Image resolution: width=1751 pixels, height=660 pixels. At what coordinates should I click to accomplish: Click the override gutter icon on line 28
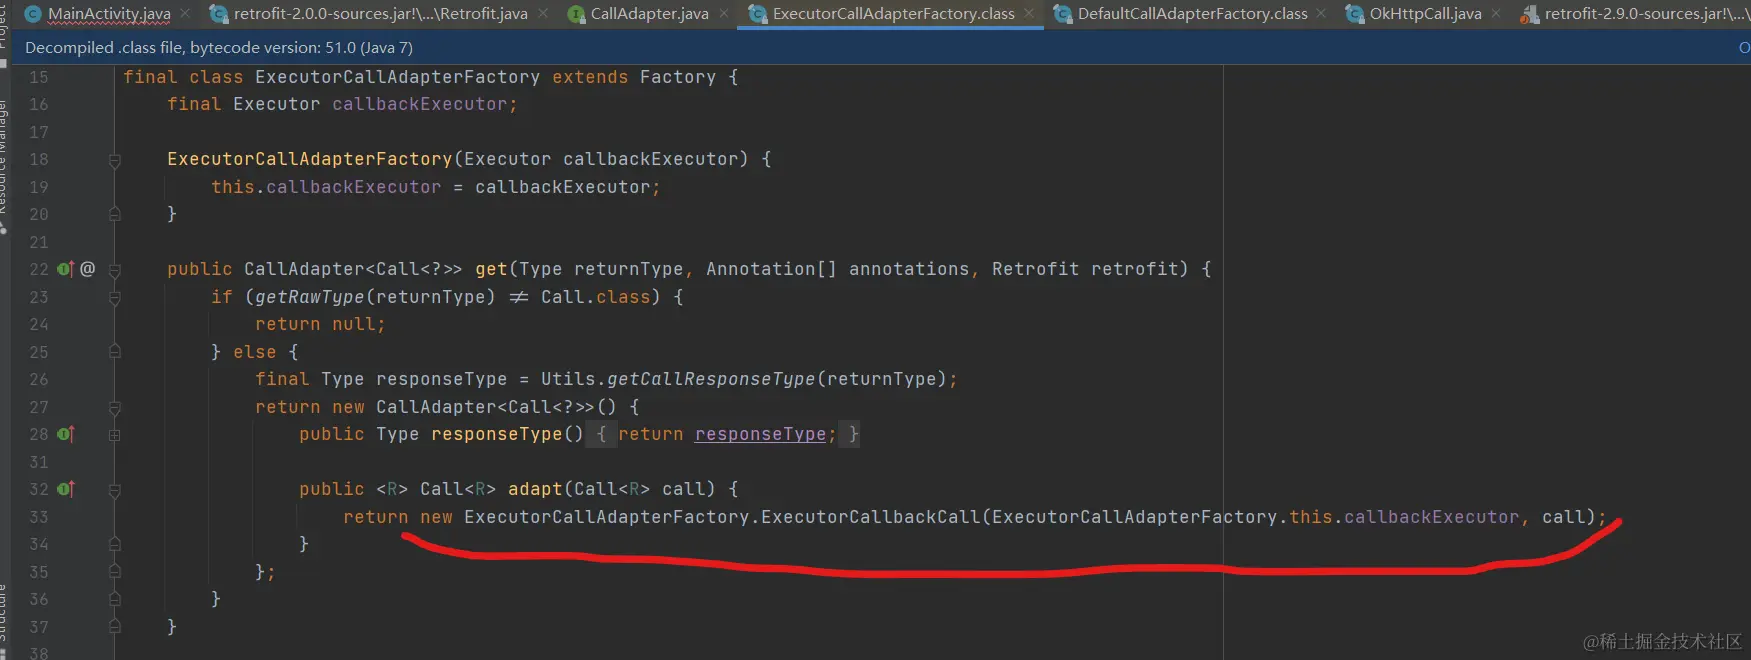65,434
